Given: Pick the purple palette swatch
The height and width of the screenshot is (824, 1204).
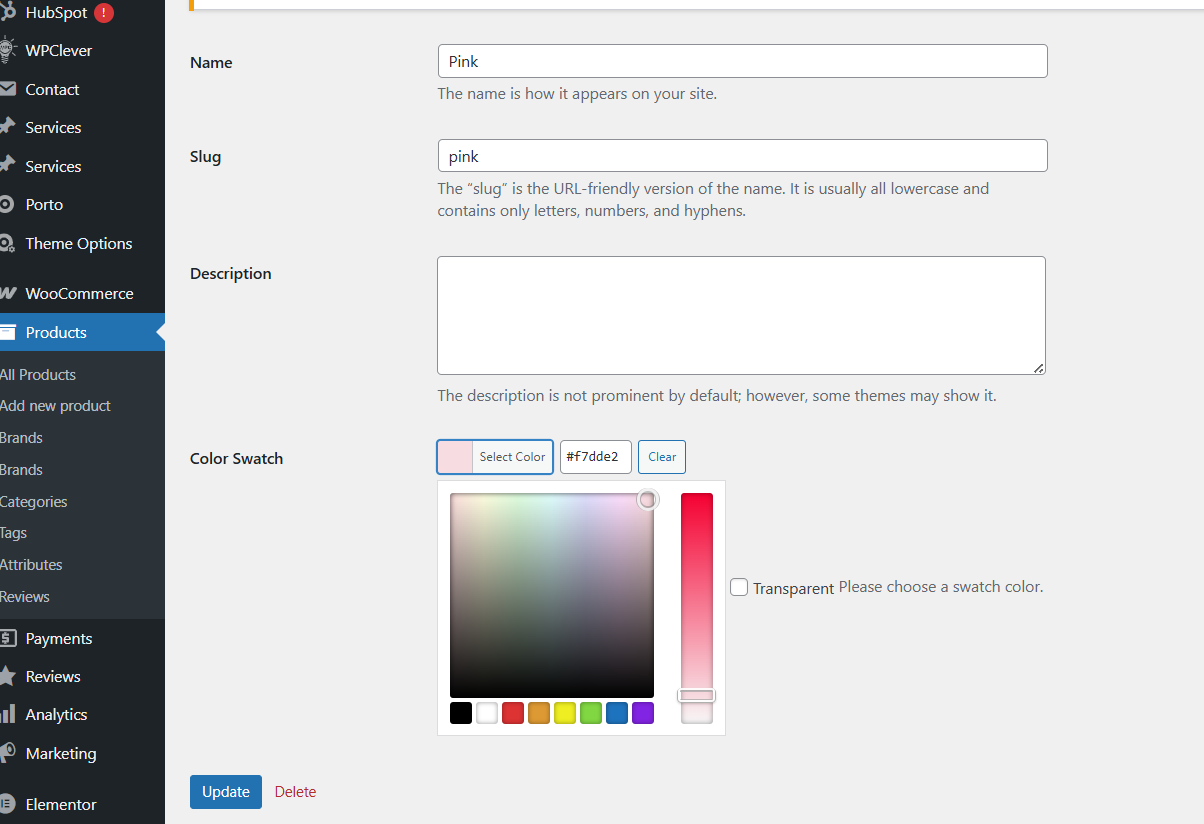Looking at the screenshot, I should pos(643,713).
